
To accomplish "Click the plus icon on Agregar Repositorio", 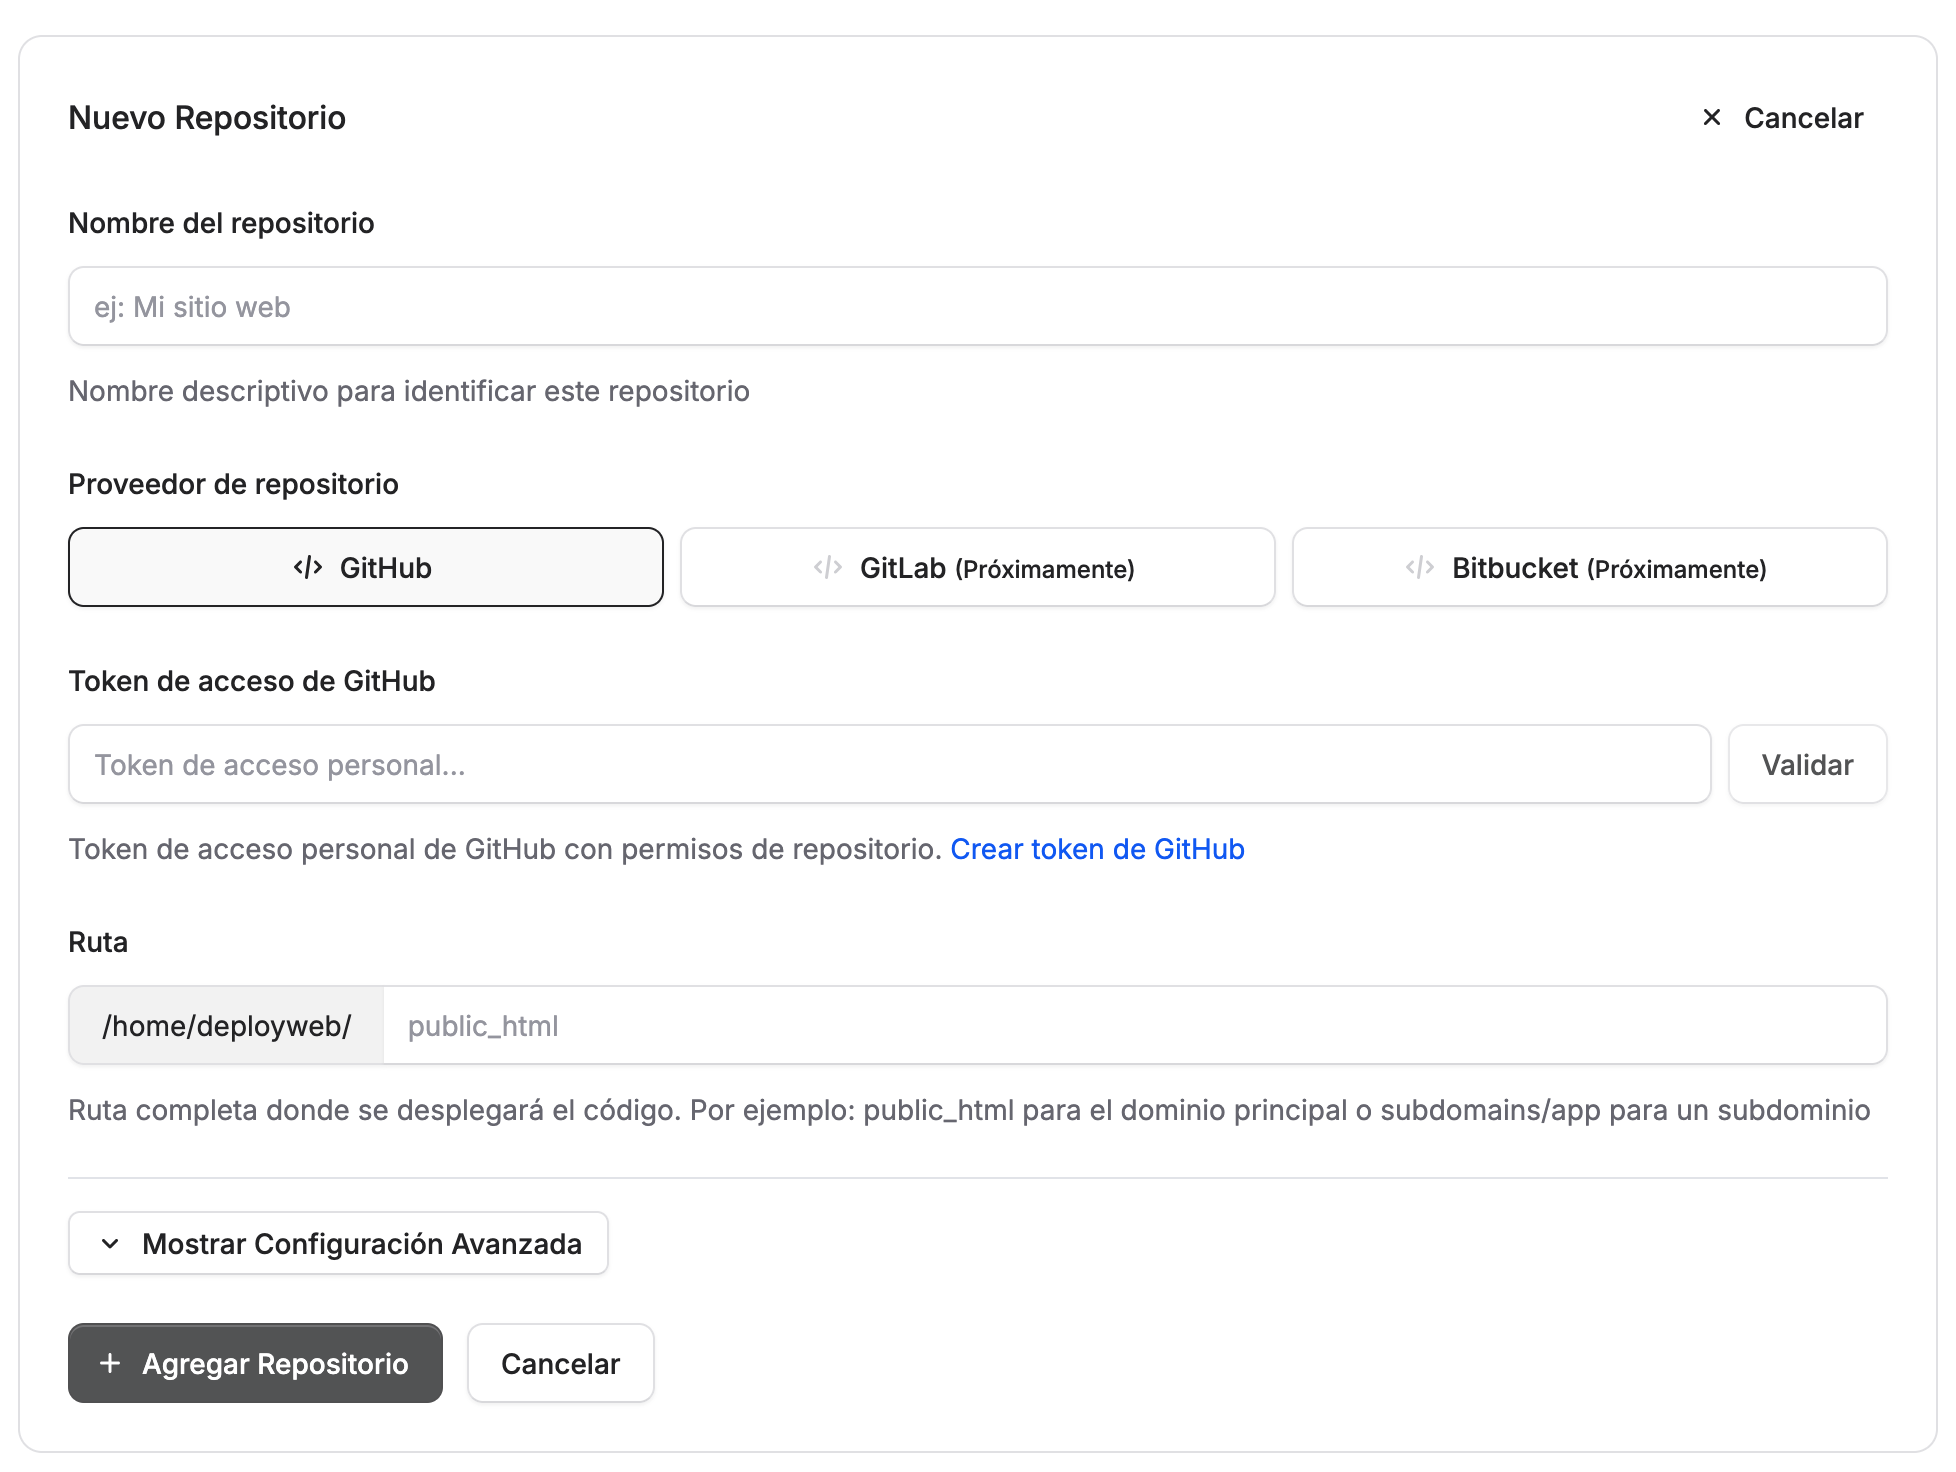I will coord(109,1363).
